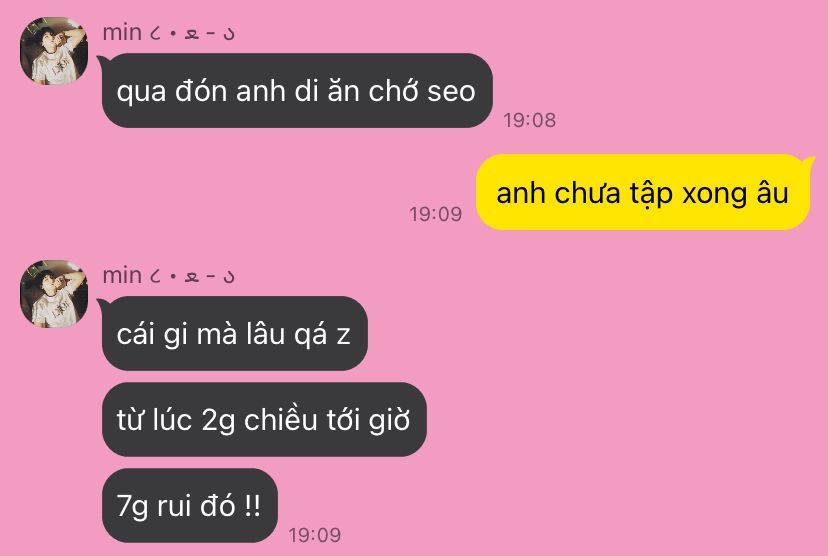The width and height of the screenshot is (828, 556).
Task: Tap the "từ lúc 2g chiều tới giờ" message
Action: (264, 419)
